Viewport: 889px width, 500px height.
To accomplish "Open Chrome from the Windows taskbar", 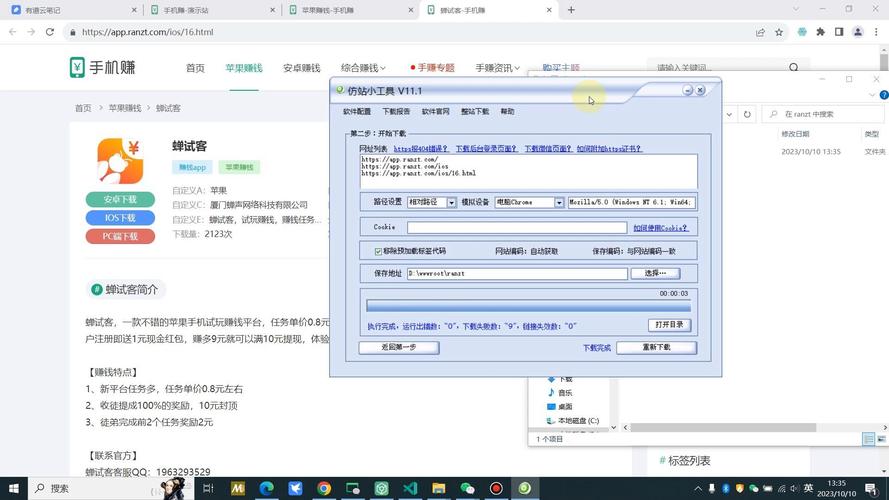I will click(x=324, y=488).
